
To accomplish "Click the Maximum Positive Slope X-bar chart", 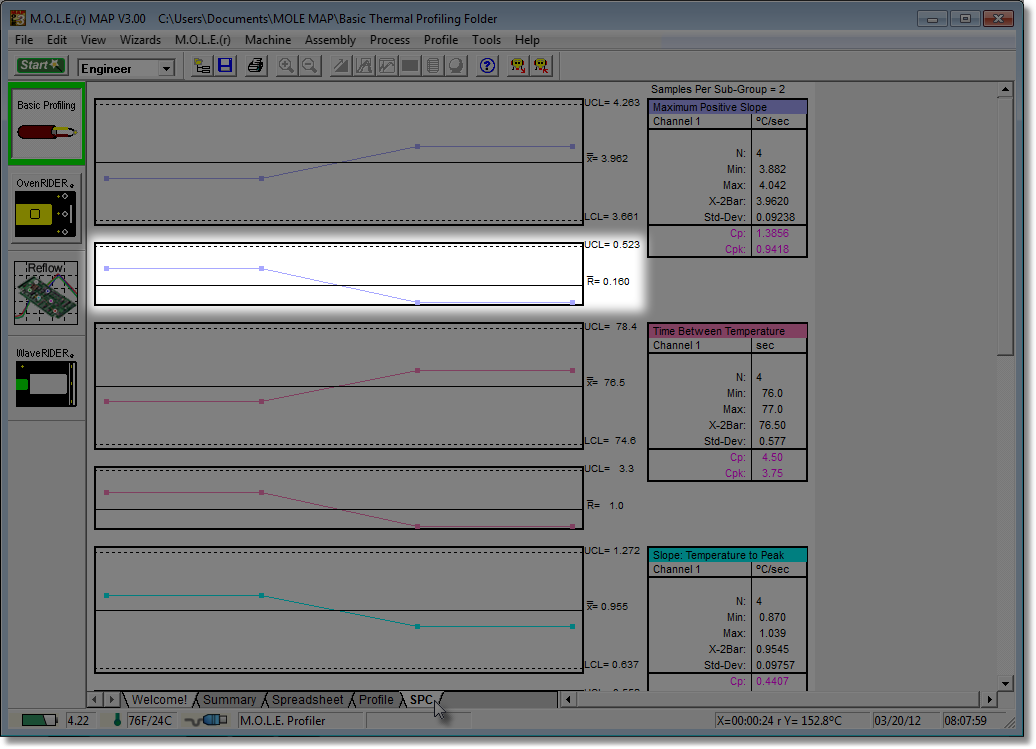I will [339, 162].
